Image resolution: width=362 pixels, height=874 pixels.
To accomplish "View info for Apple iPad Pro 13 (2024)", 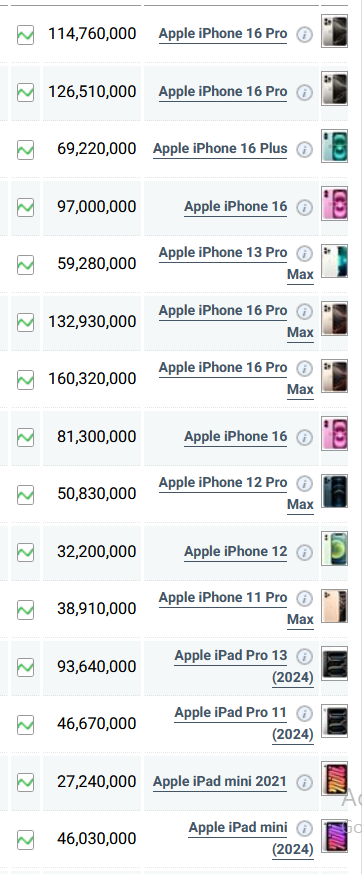I will point(304,656).
